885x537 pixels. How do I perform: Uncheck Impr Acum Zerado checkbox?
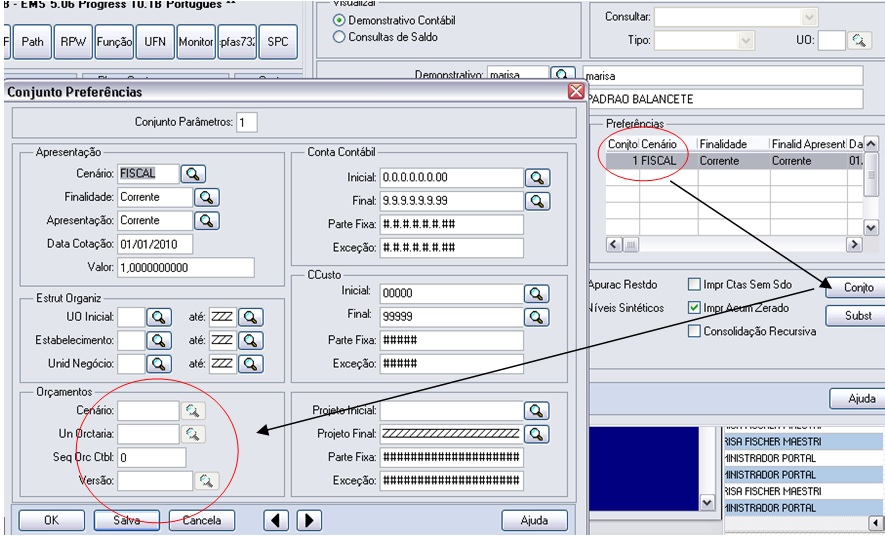(x=694, y=308)
